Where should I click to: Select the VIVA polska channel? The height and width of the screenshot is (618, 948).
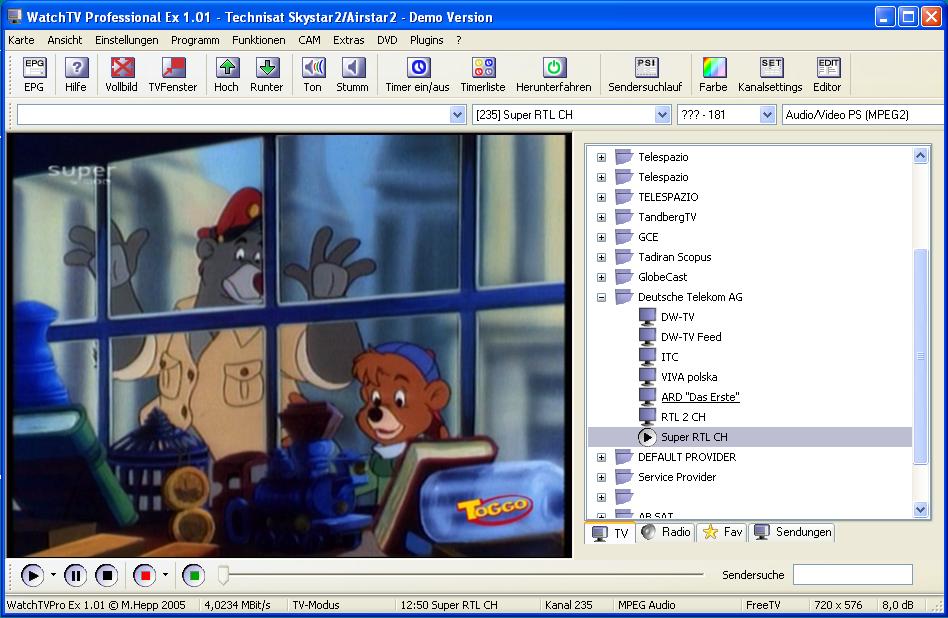(689, 377)
